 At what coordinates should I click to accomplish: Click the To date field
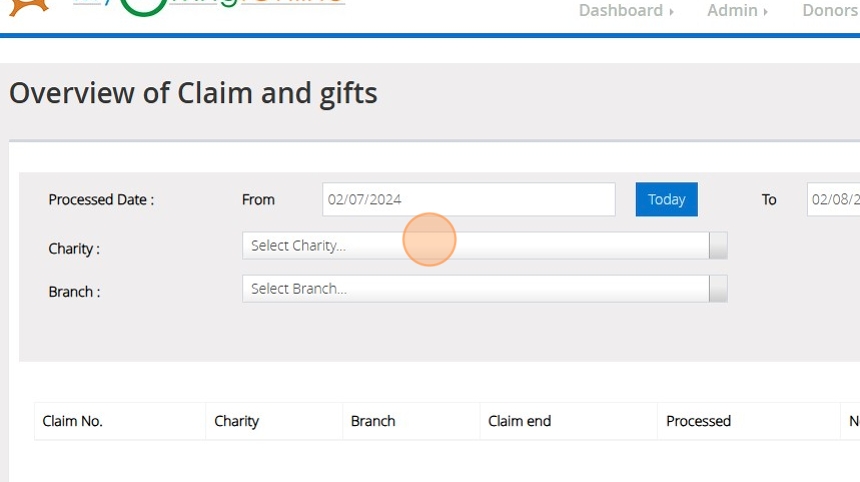[834, 199]
